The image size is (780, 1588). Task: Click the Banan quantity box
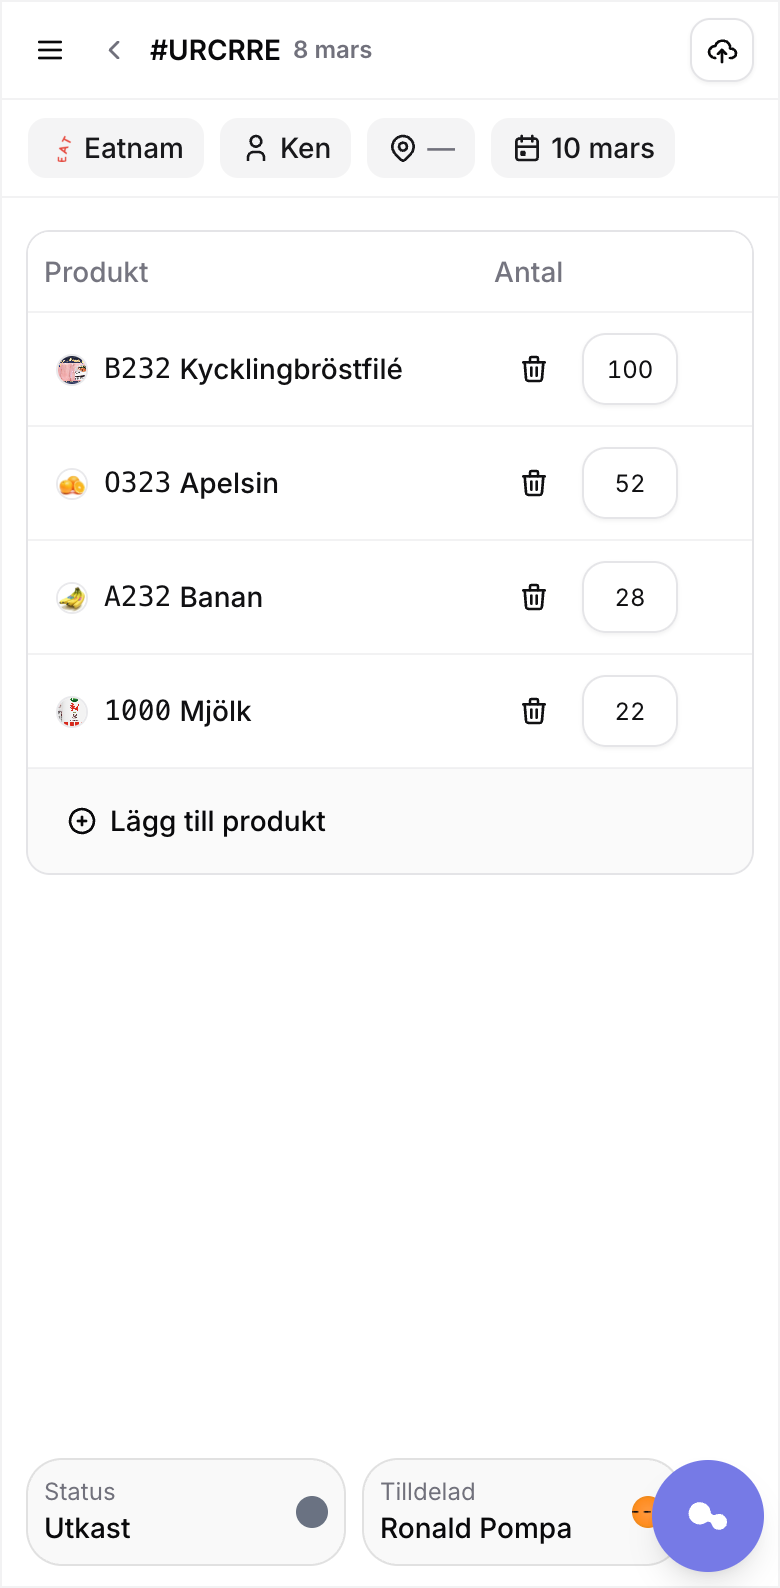point(630,597)
